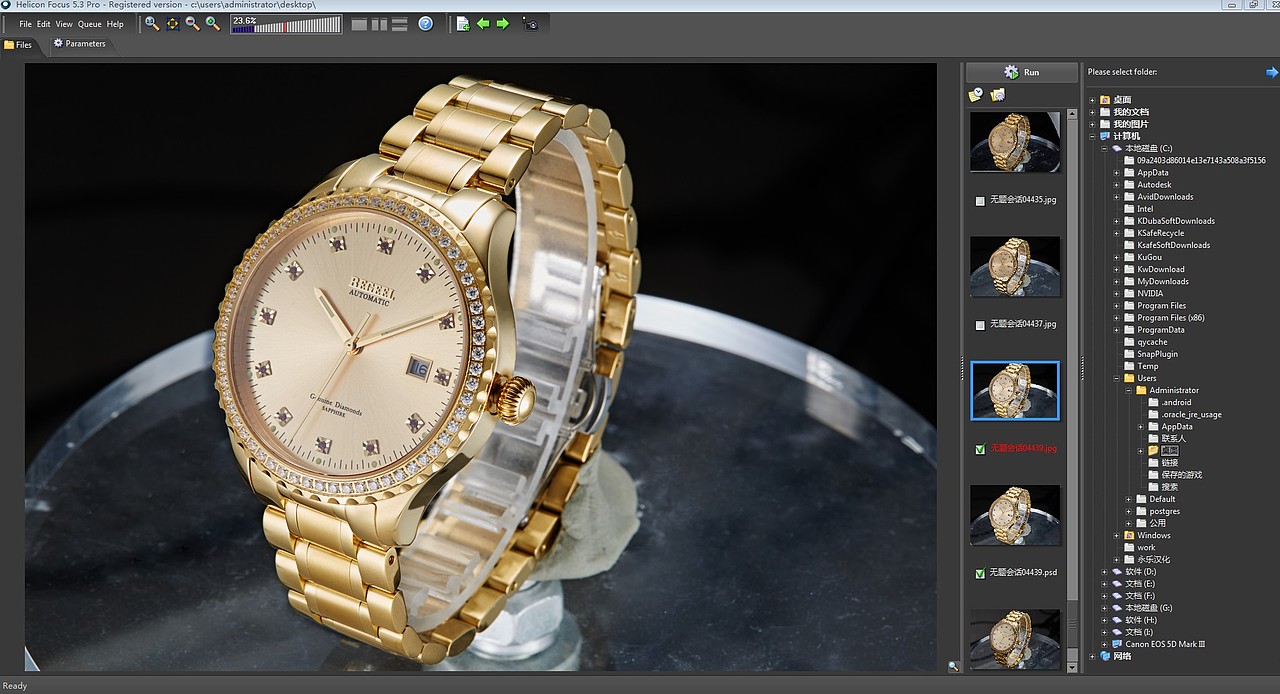Switch to the Files tab
This screenshot has height=694, width=1280.
18,45
